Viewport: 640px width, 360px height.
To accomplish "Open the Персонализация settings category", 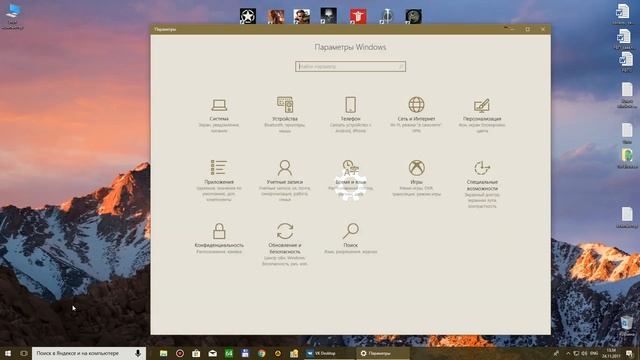I will pos(482,115).
